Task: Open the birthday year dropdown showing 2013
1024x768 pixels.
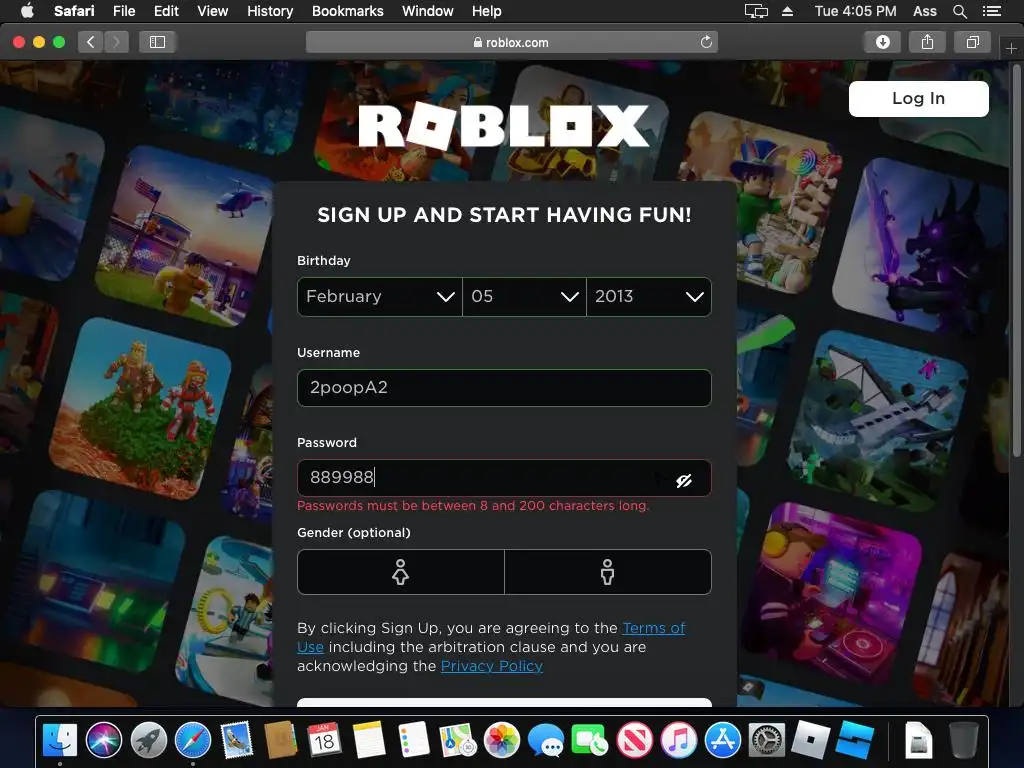Action: (x=648, y=297)
